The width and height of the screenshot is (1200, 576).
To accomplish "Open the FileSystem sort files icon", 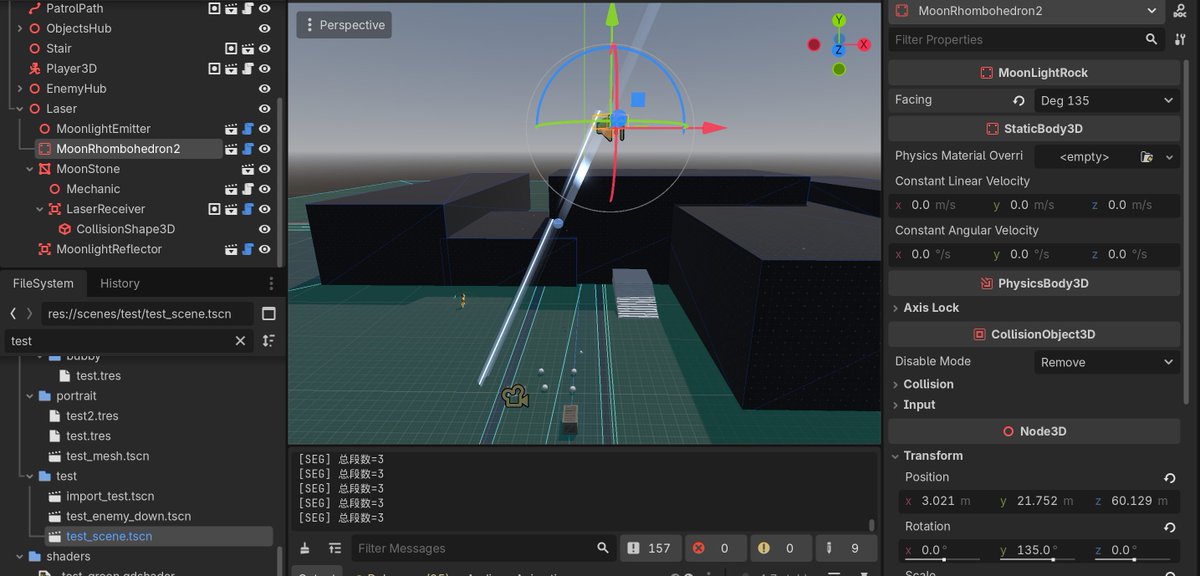I will 268,341.
